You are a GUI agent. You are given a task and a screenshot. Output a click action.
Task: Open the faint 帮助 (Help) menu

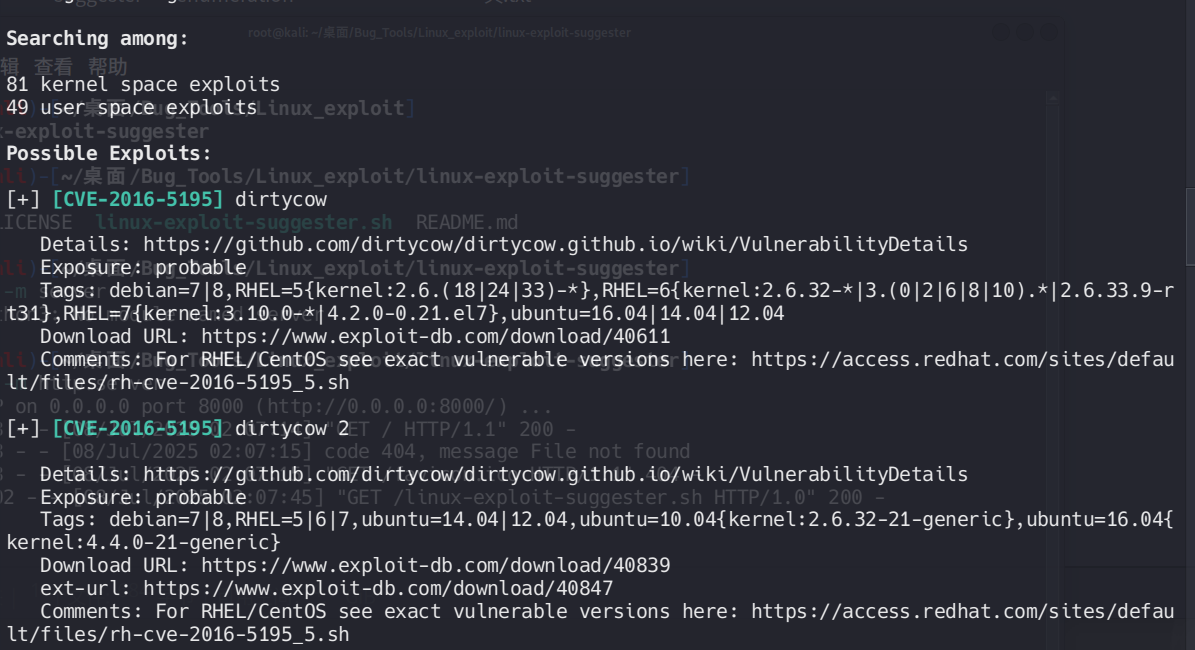click(x=106, y=66)
